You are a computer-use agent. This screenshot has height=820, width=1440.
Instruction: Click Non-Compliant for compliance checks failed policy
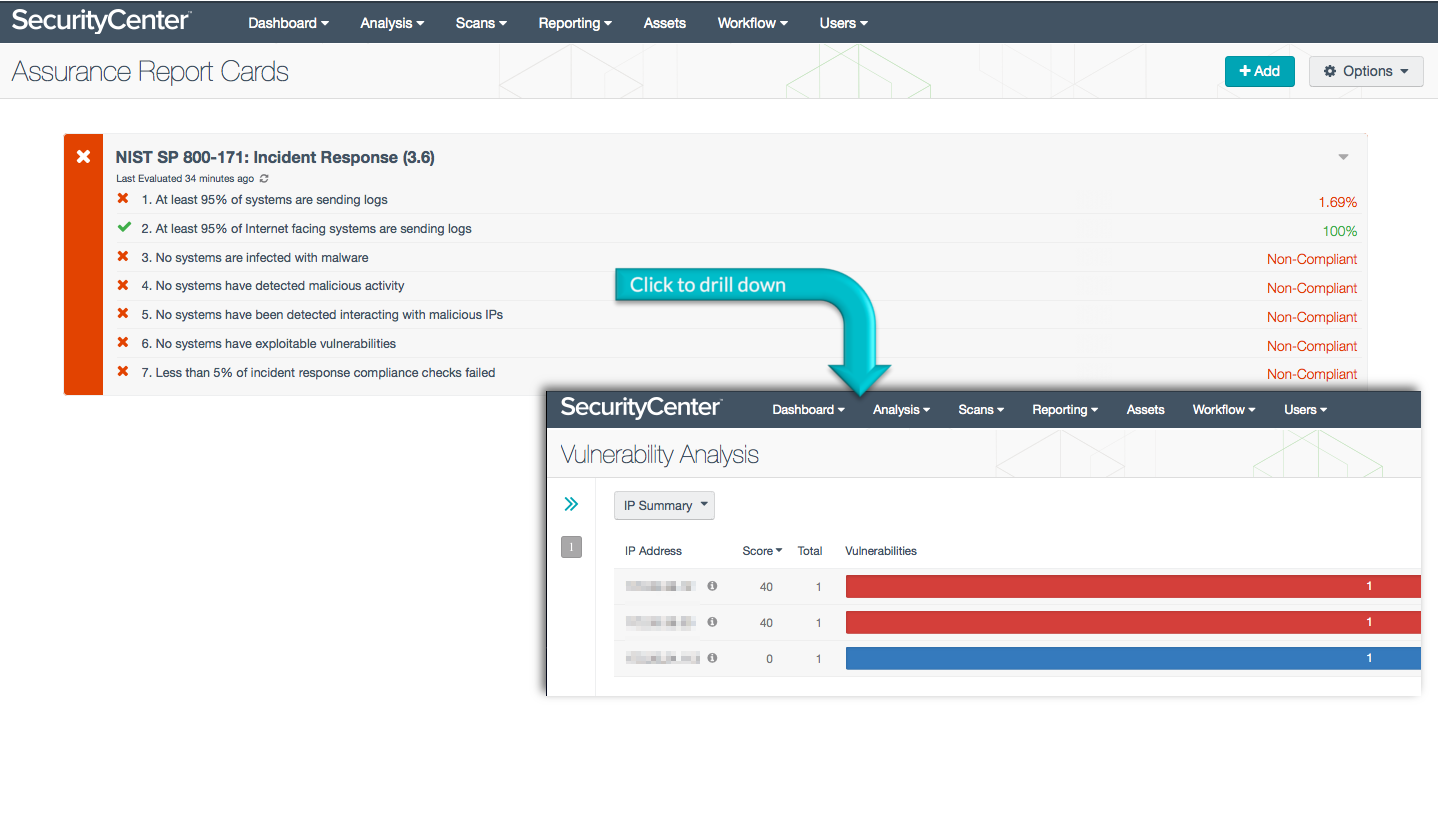coord(1312,374)
